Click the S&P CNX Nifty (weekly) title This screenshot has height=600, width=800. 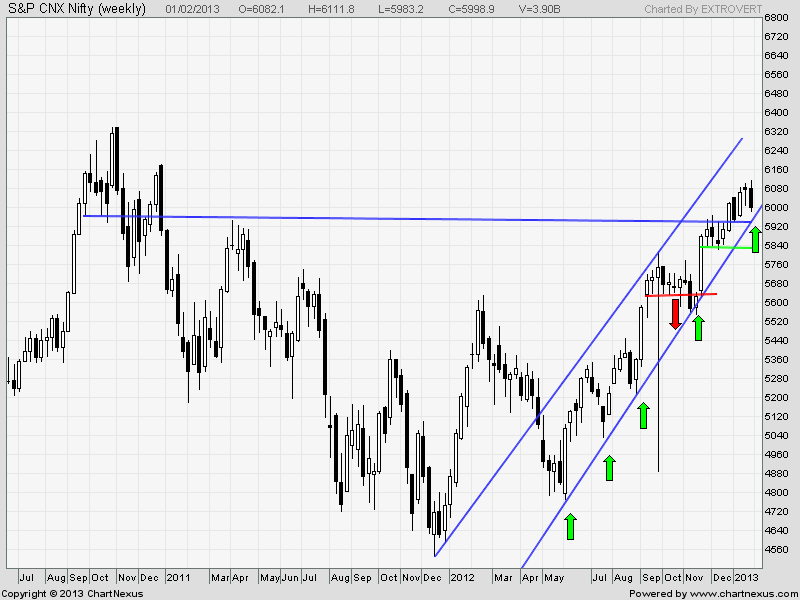click(x=76, y=9)
